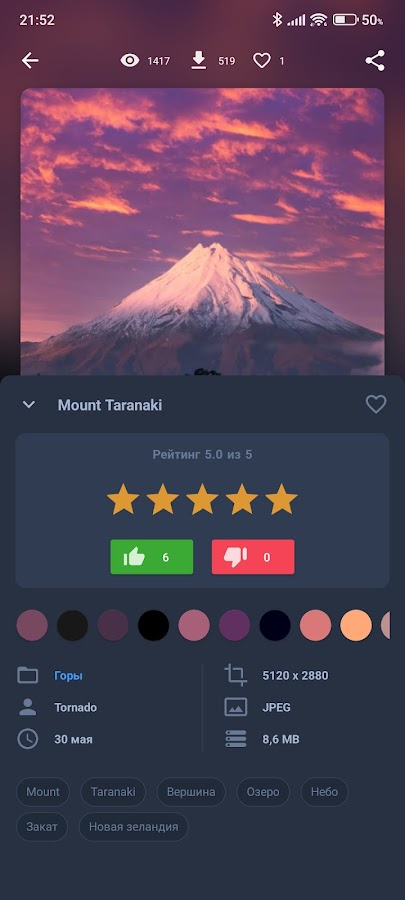The image size is (405, 900).
Task: Tap the eye views icon
Action: click(x=130, y=60)
